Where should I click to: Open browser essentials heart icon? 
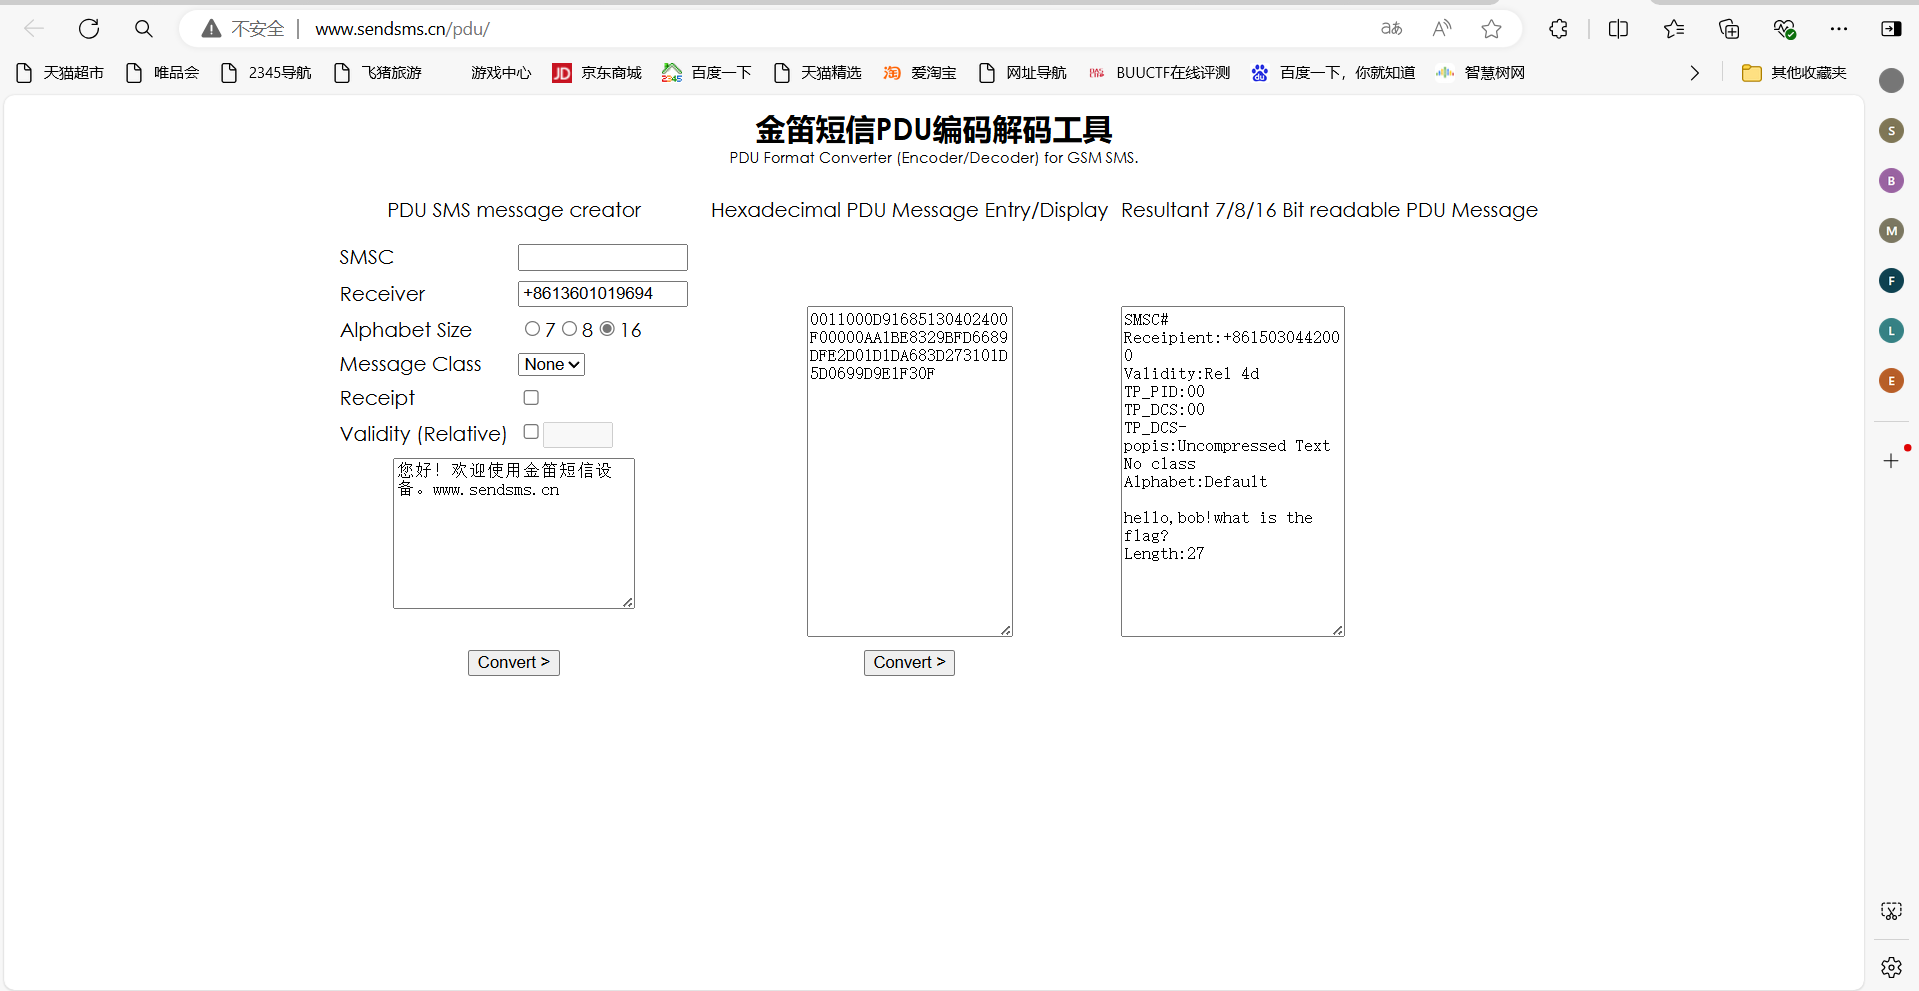tap(1784, 29)
